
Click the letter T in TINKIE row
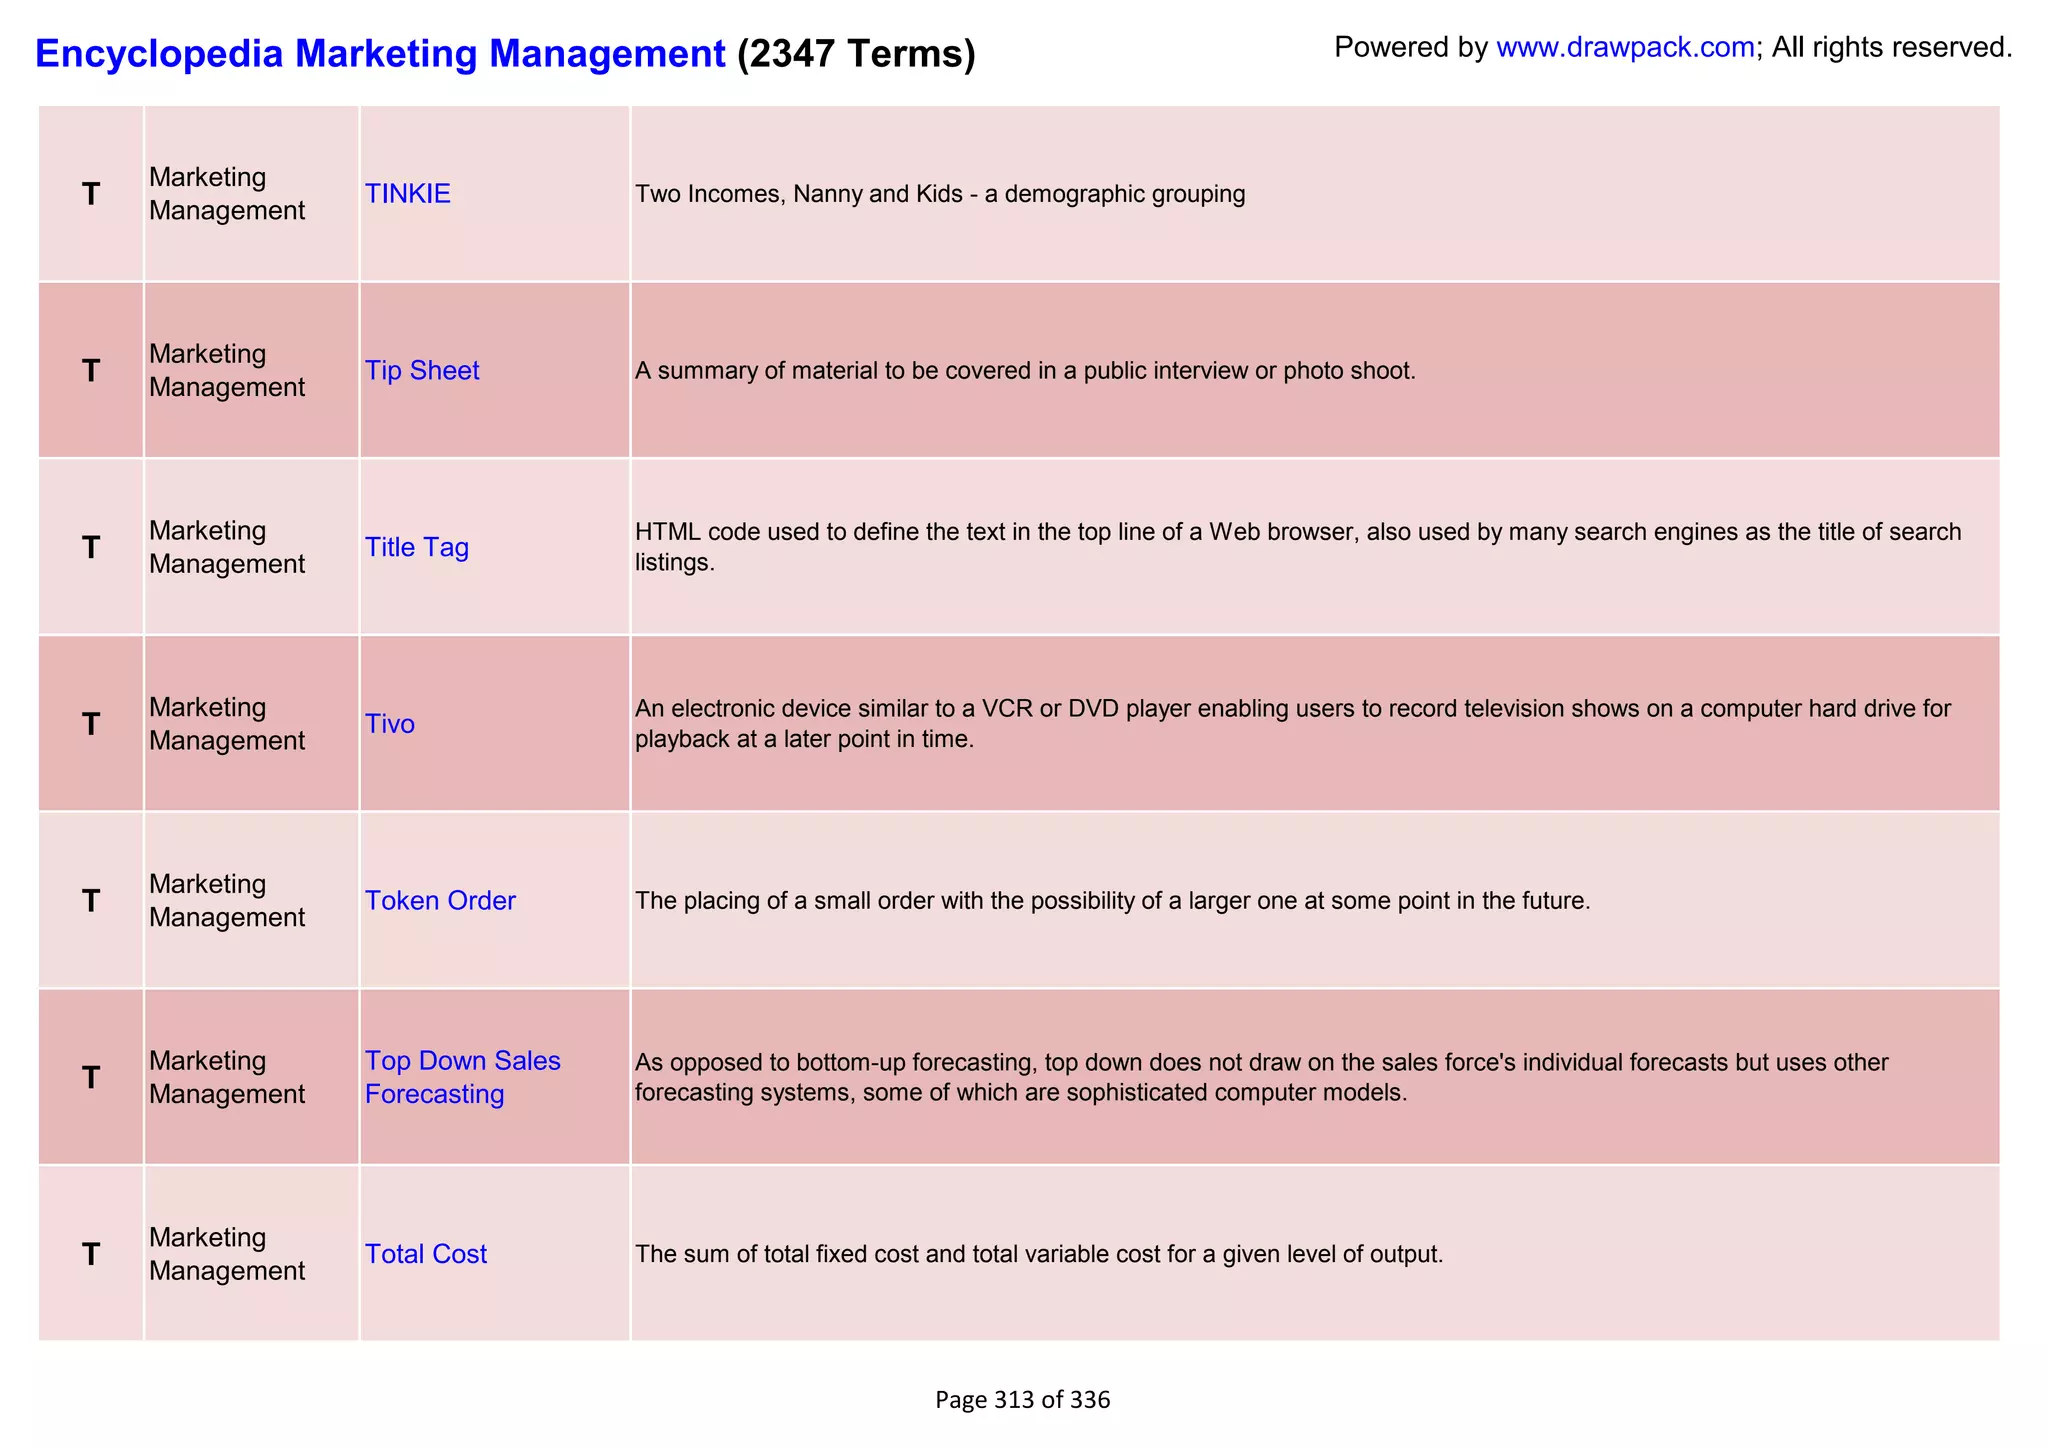[x=91, y=194]
